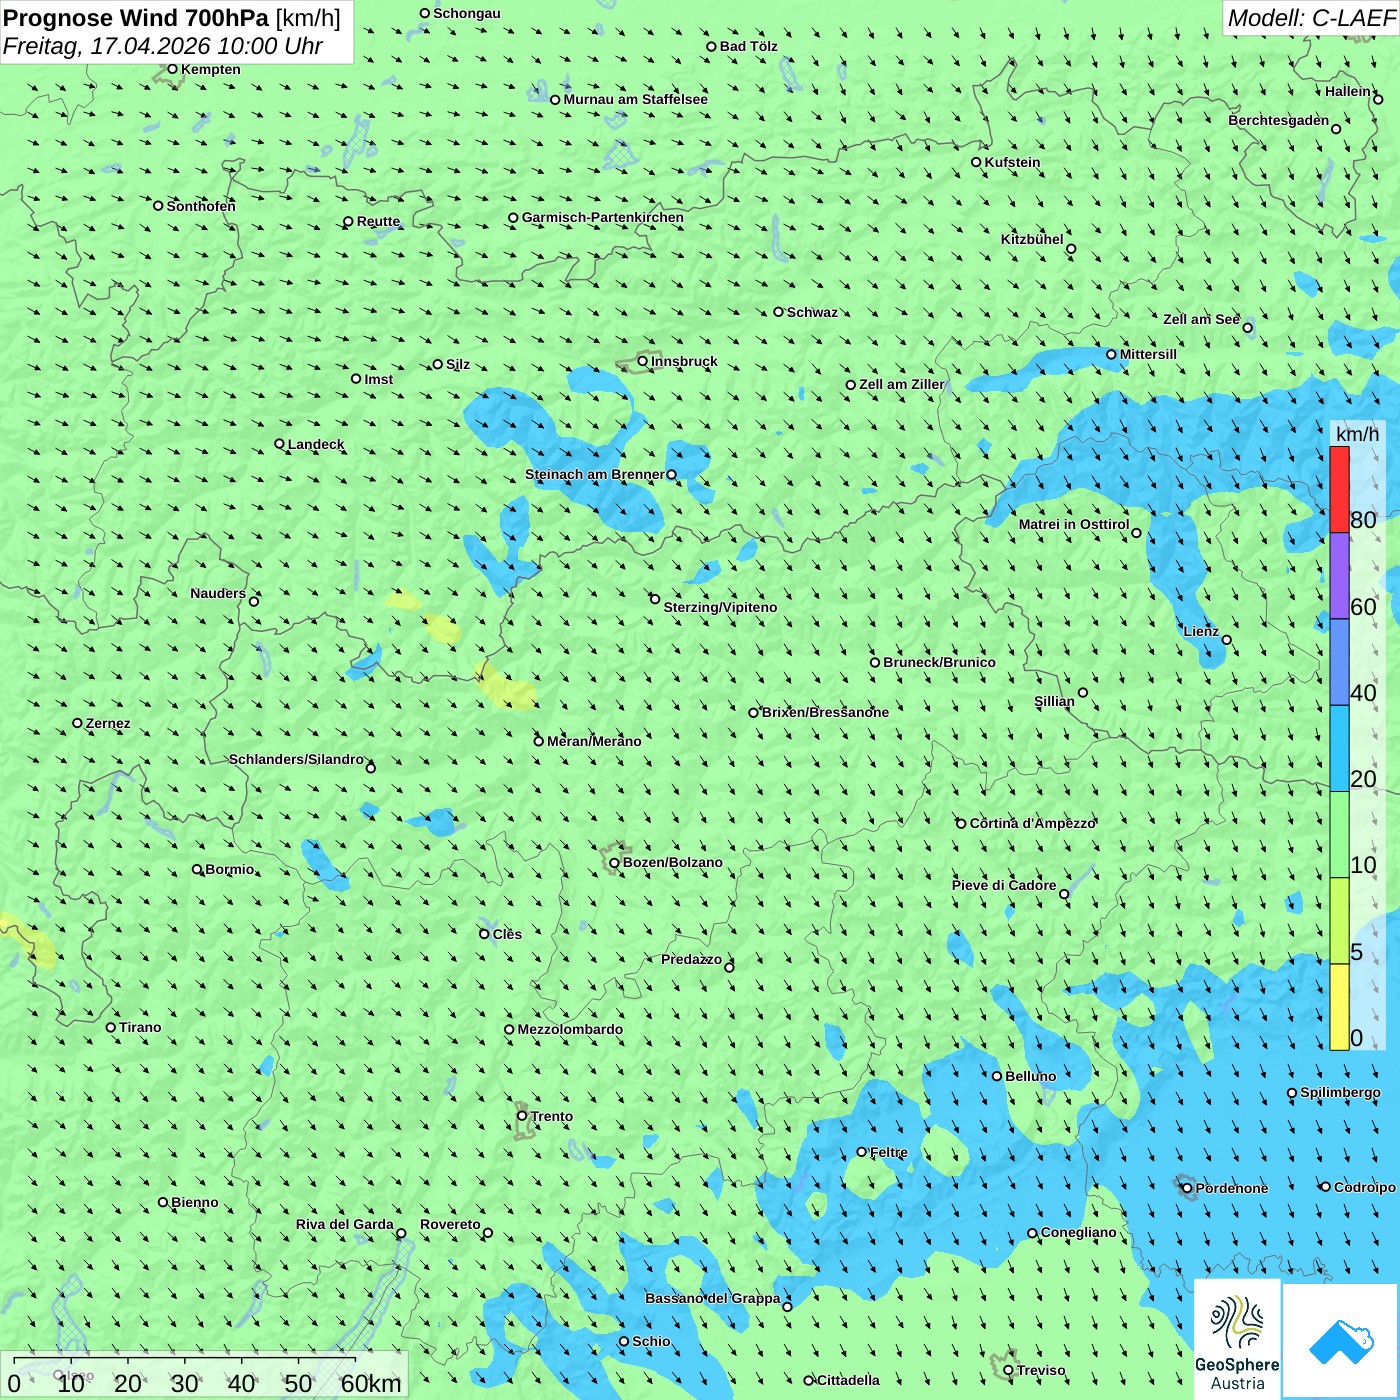Click the purple 60 km/h legend color
The image size is (1400, 1400).
pyautogui.click(x=1339, y=576)
